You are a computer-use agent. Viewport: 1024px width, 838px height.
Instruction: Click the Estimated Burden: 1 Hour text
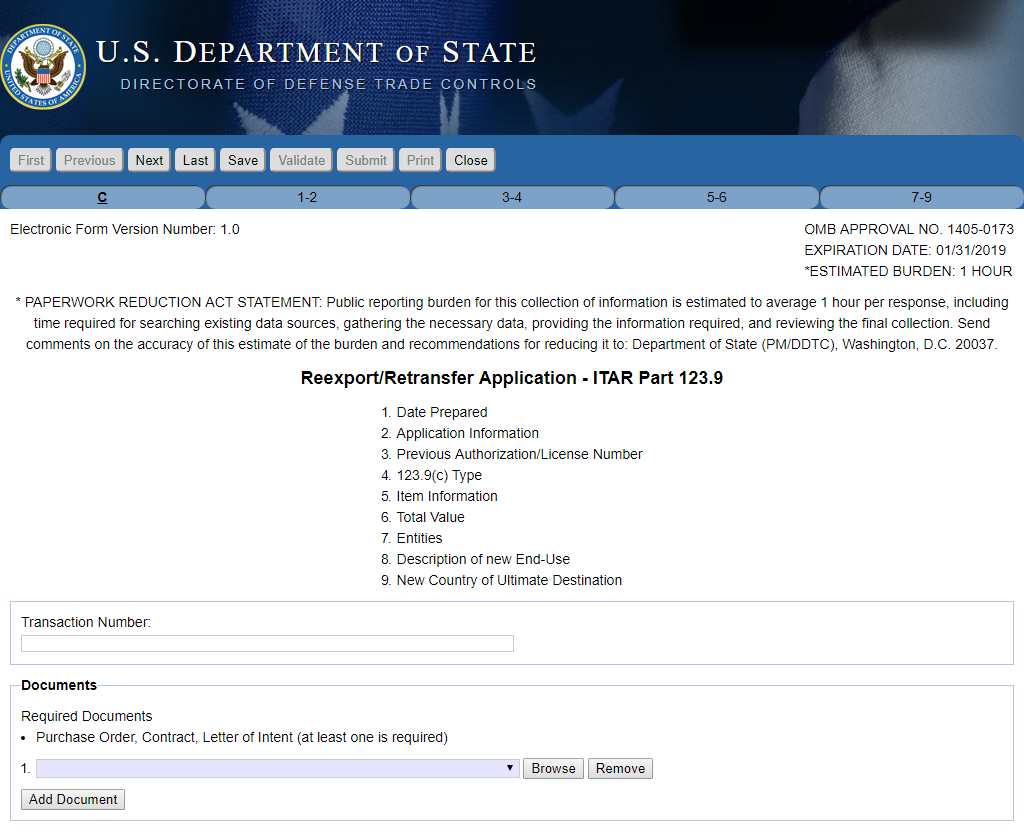click(x=908, y=271)
